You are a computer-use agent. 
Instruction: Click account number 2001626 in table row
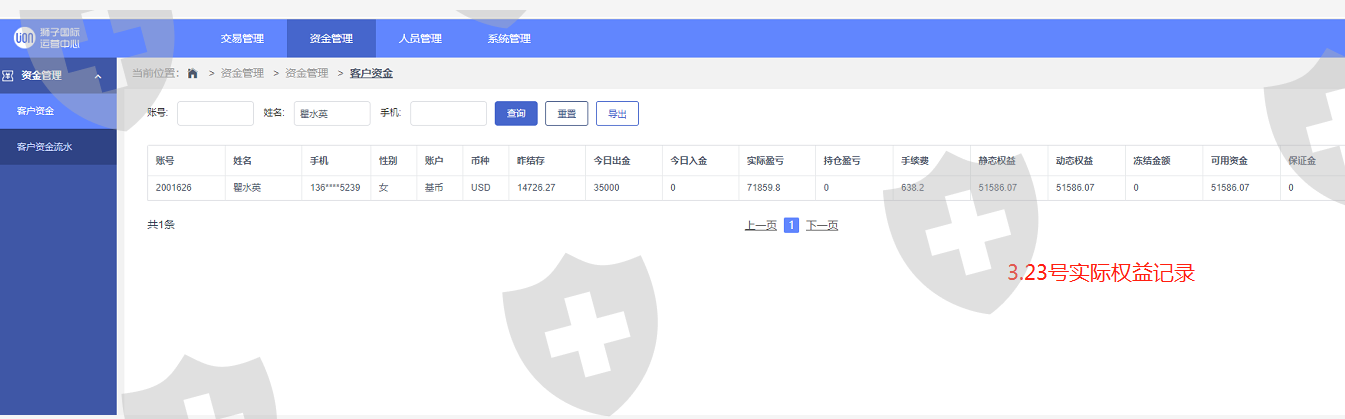pos(174,188)
